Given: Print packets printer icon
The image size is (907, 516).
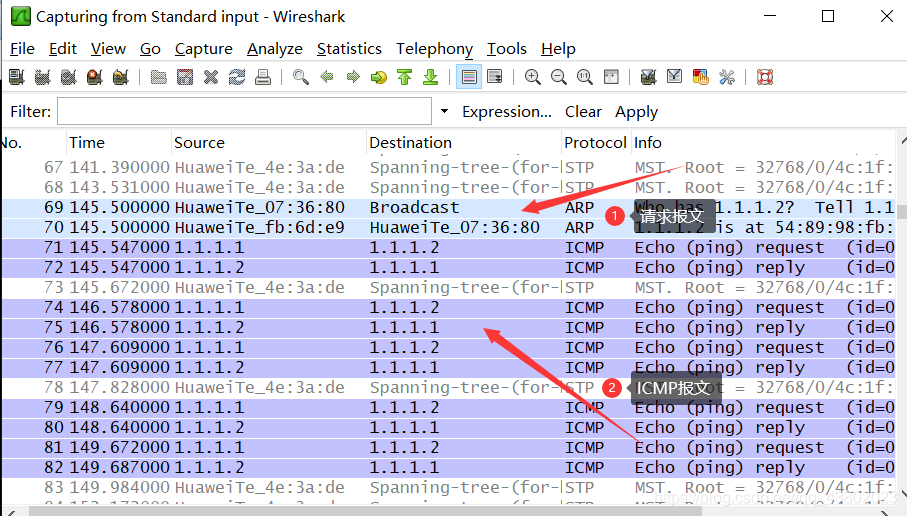Looking at the screenshot, I should pyautogui.click(x=263, y=77).
